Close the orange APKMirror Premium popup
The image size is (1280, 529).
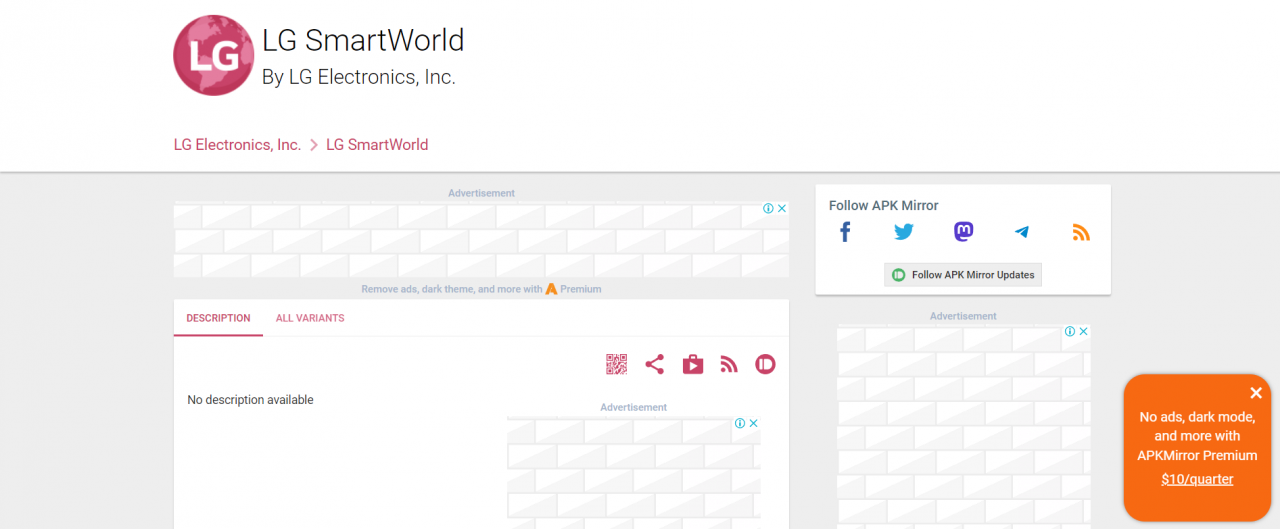1256,393
